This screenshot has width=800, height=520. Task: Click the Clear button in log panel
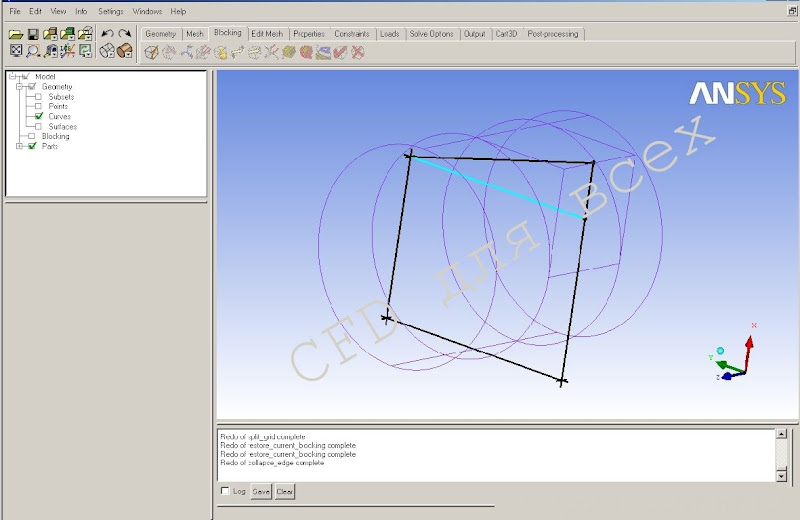[x=285, y=491]
